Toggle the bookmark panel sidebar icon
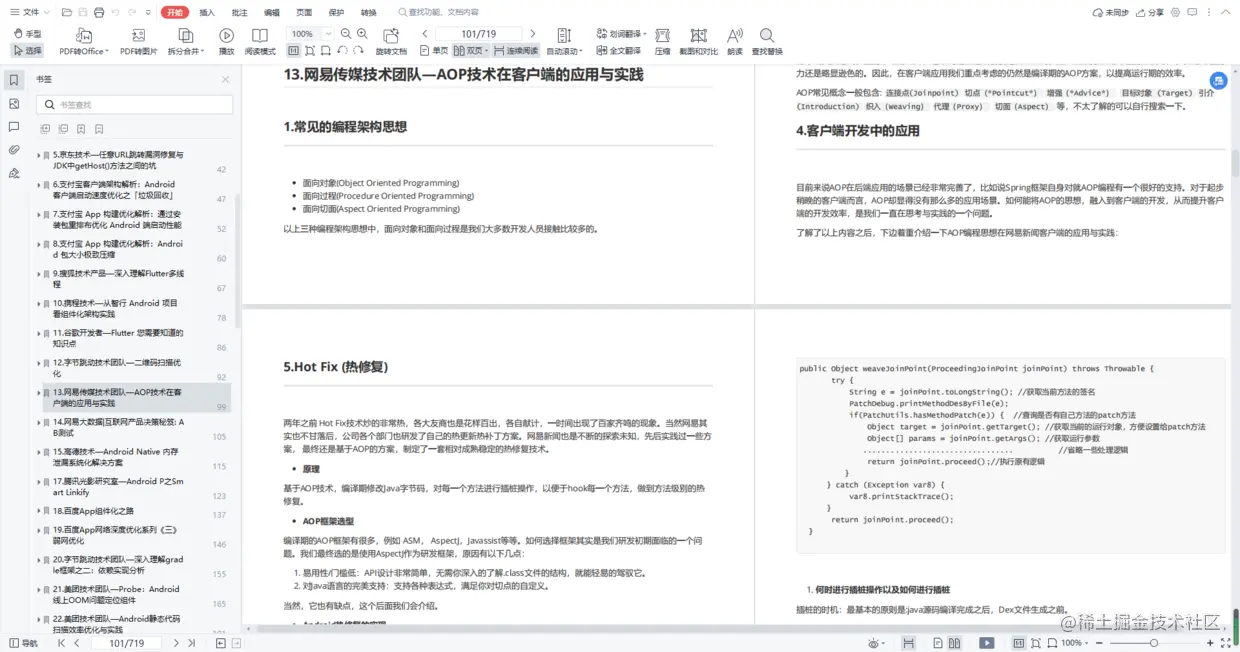 14,80
